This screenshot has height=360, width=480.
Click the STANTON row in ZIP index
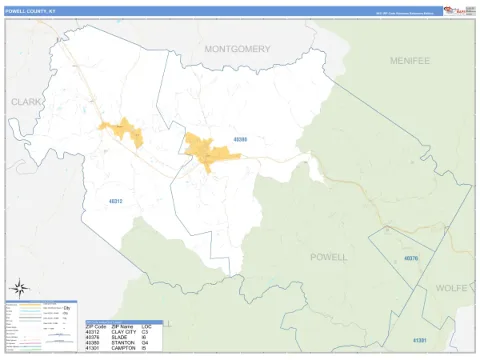[124, 343]
